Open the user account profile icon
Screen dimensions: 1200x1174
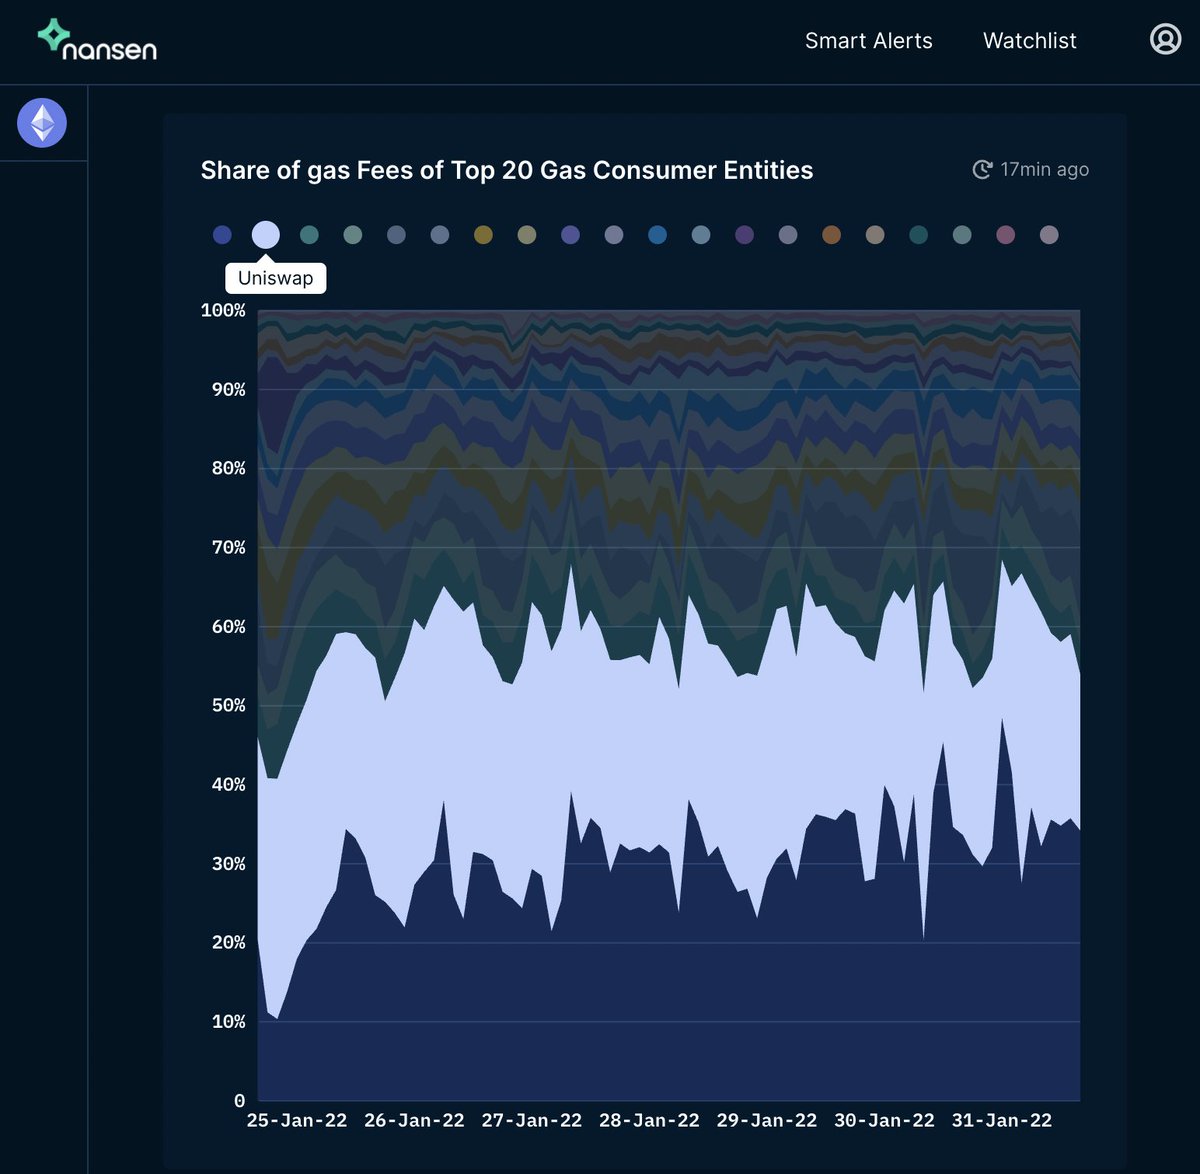click(1164, 40)
